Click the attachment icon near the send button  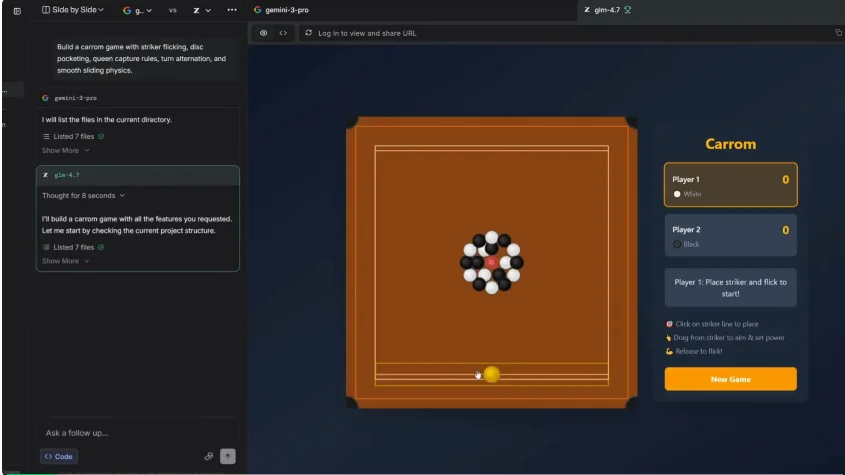(209, 456)
